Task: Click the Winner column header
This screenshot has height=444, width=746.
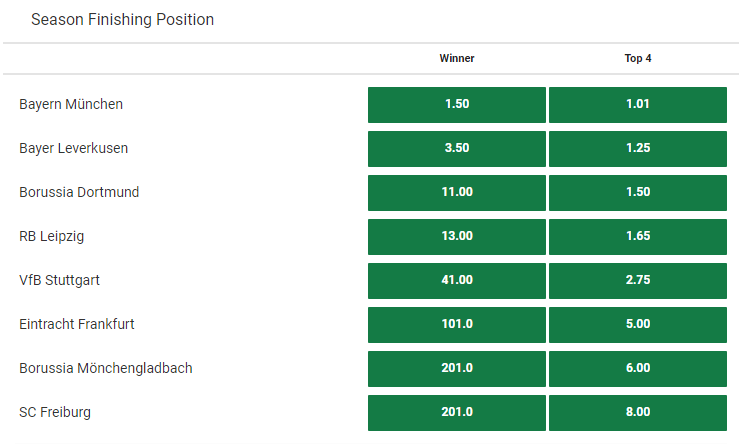Action: (x=457, y=58)
